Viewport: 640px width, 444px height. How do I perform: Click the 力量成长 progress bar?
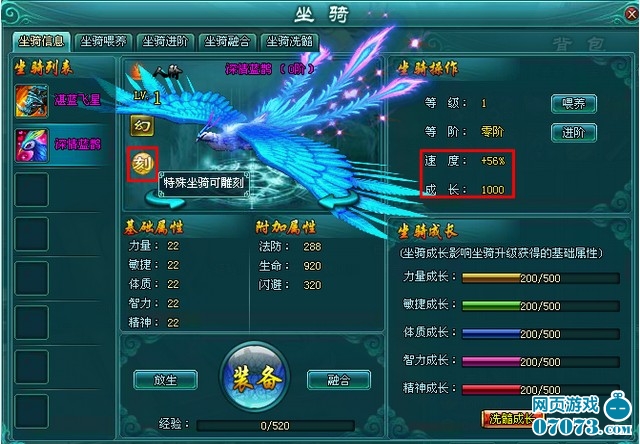pos(541,278)
